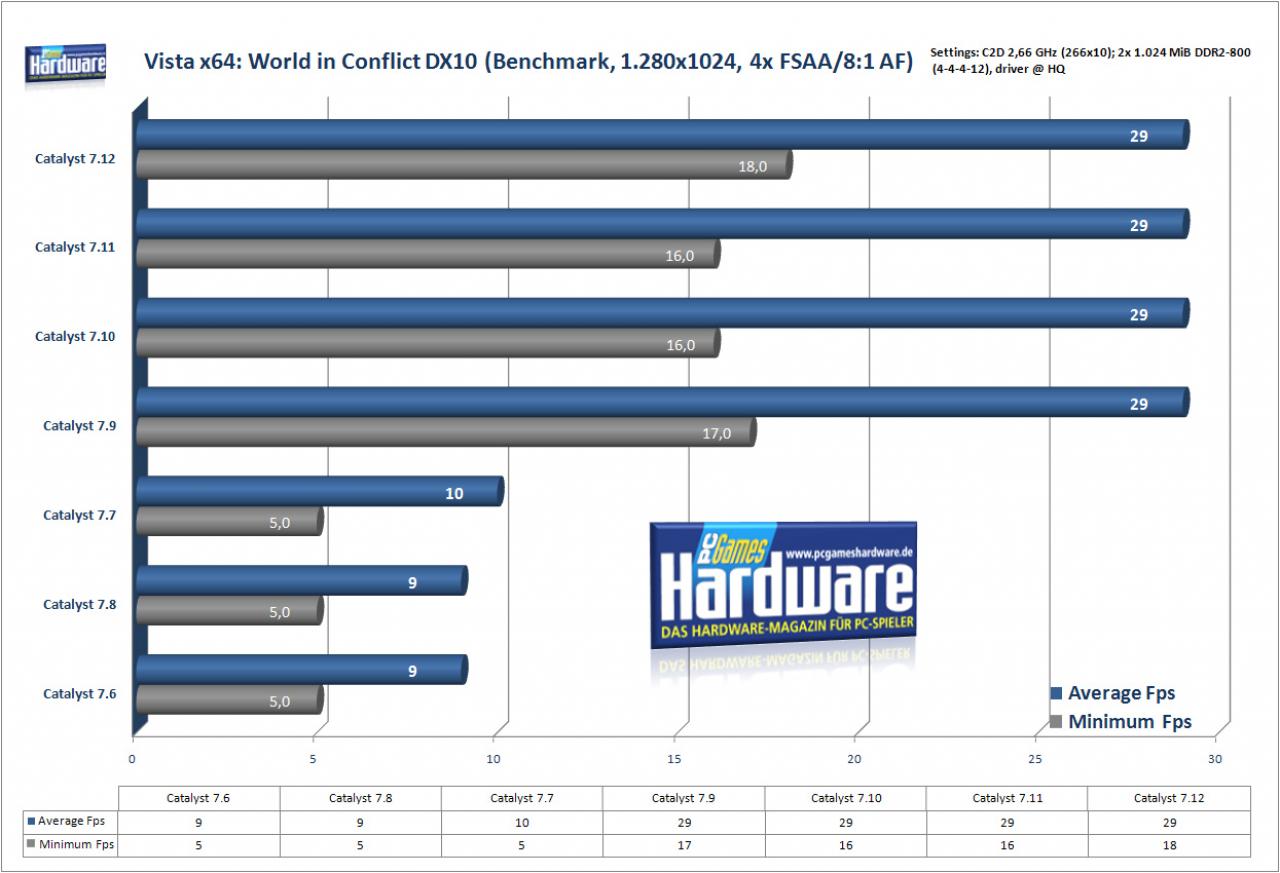Click the table's Minimum Fps cell for Catalyst 7.11

(x=1007, y=845)
